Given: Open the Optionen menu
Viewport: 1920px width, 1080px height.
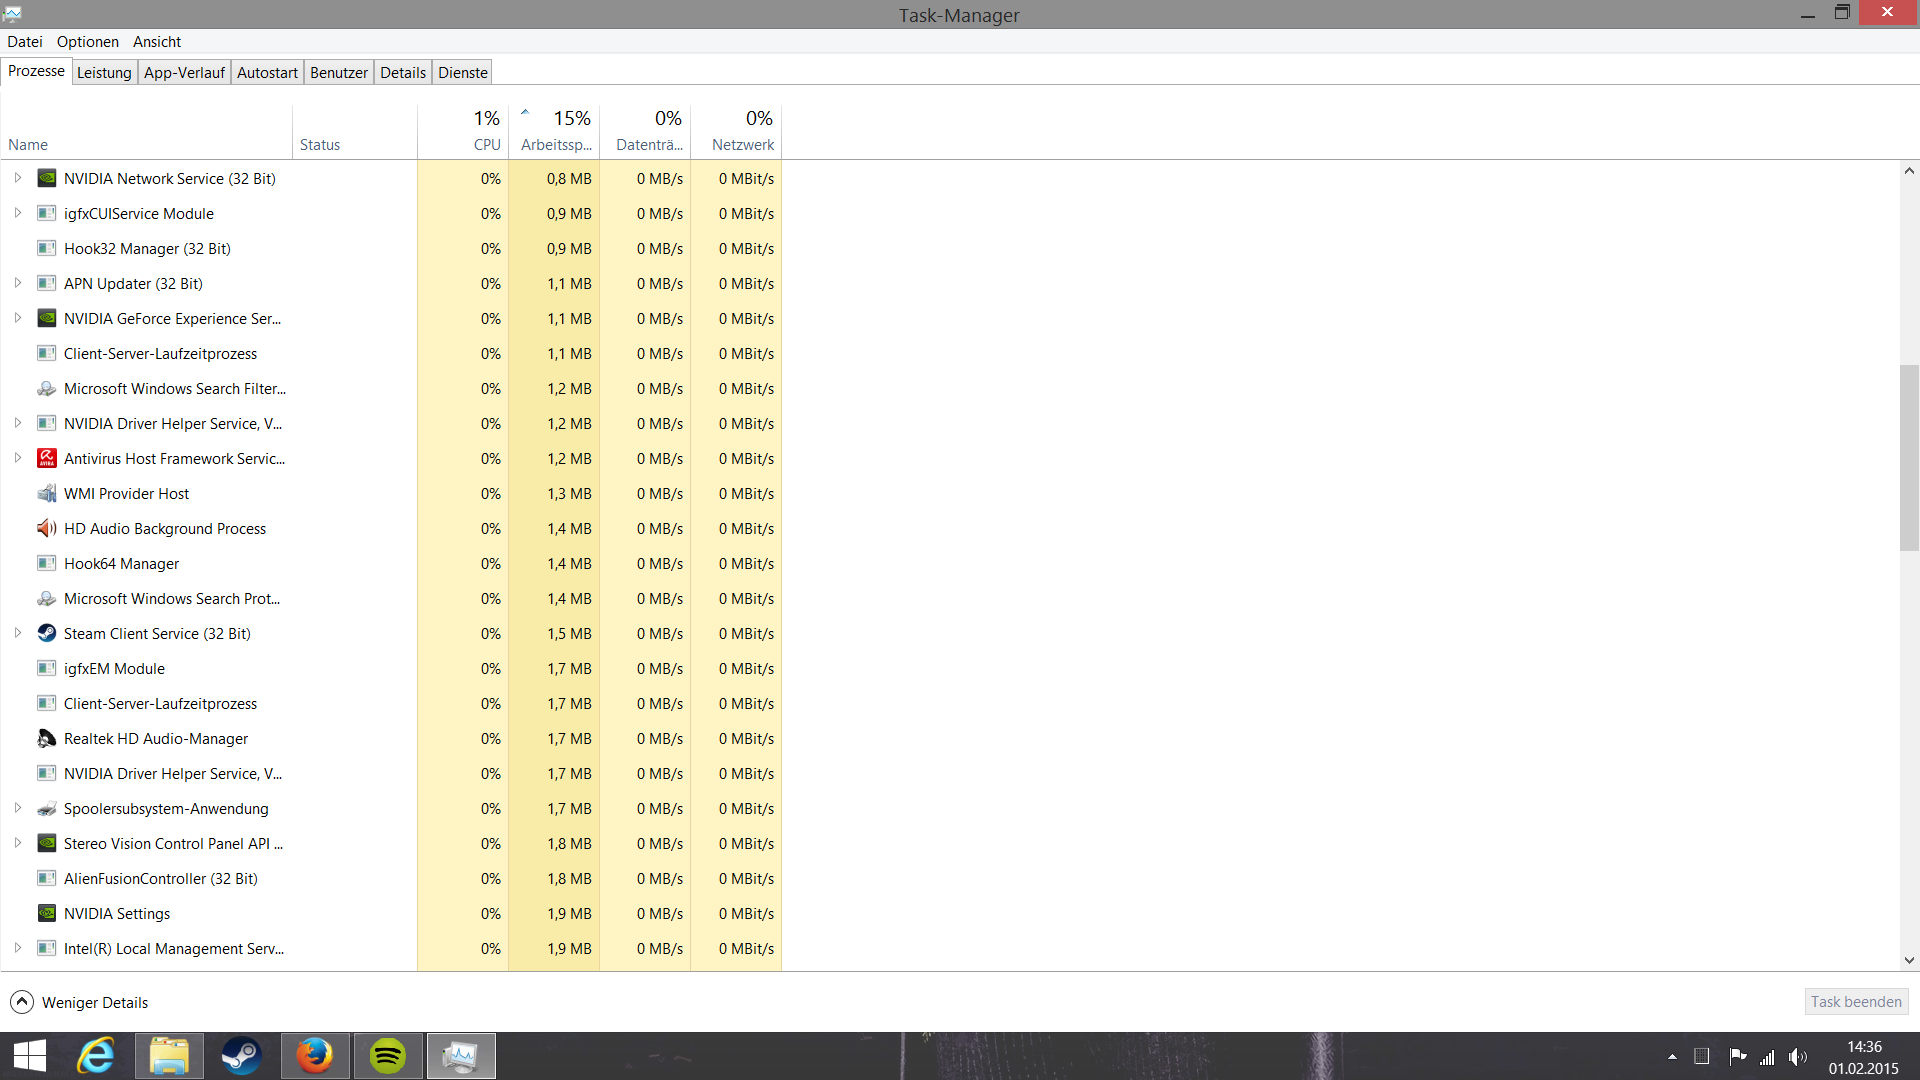Looking at the screenshot, I should point(87,41).
